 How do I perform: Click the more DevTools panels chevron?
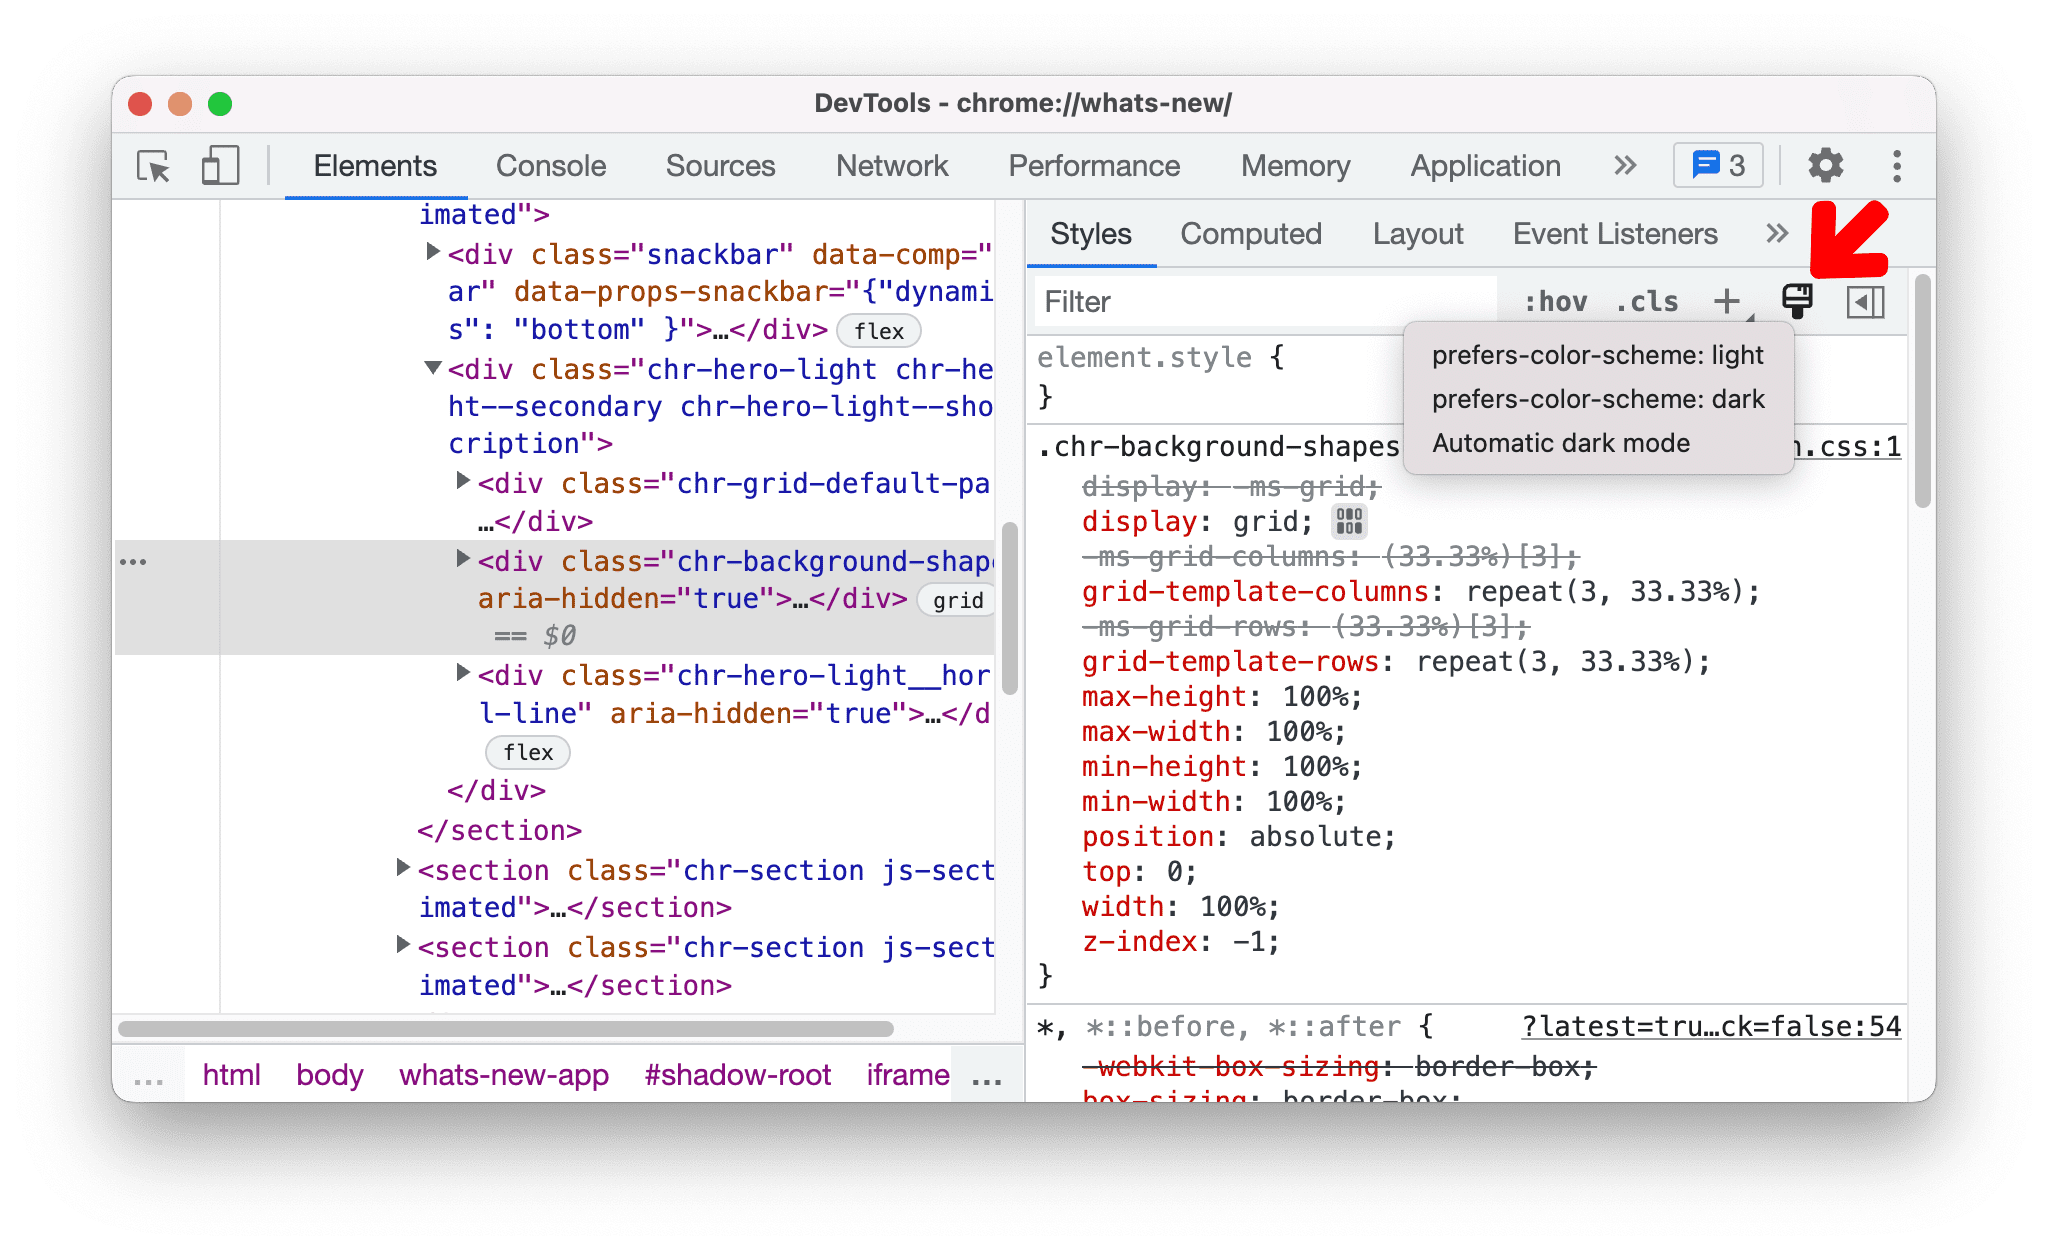pos(1621,165)
